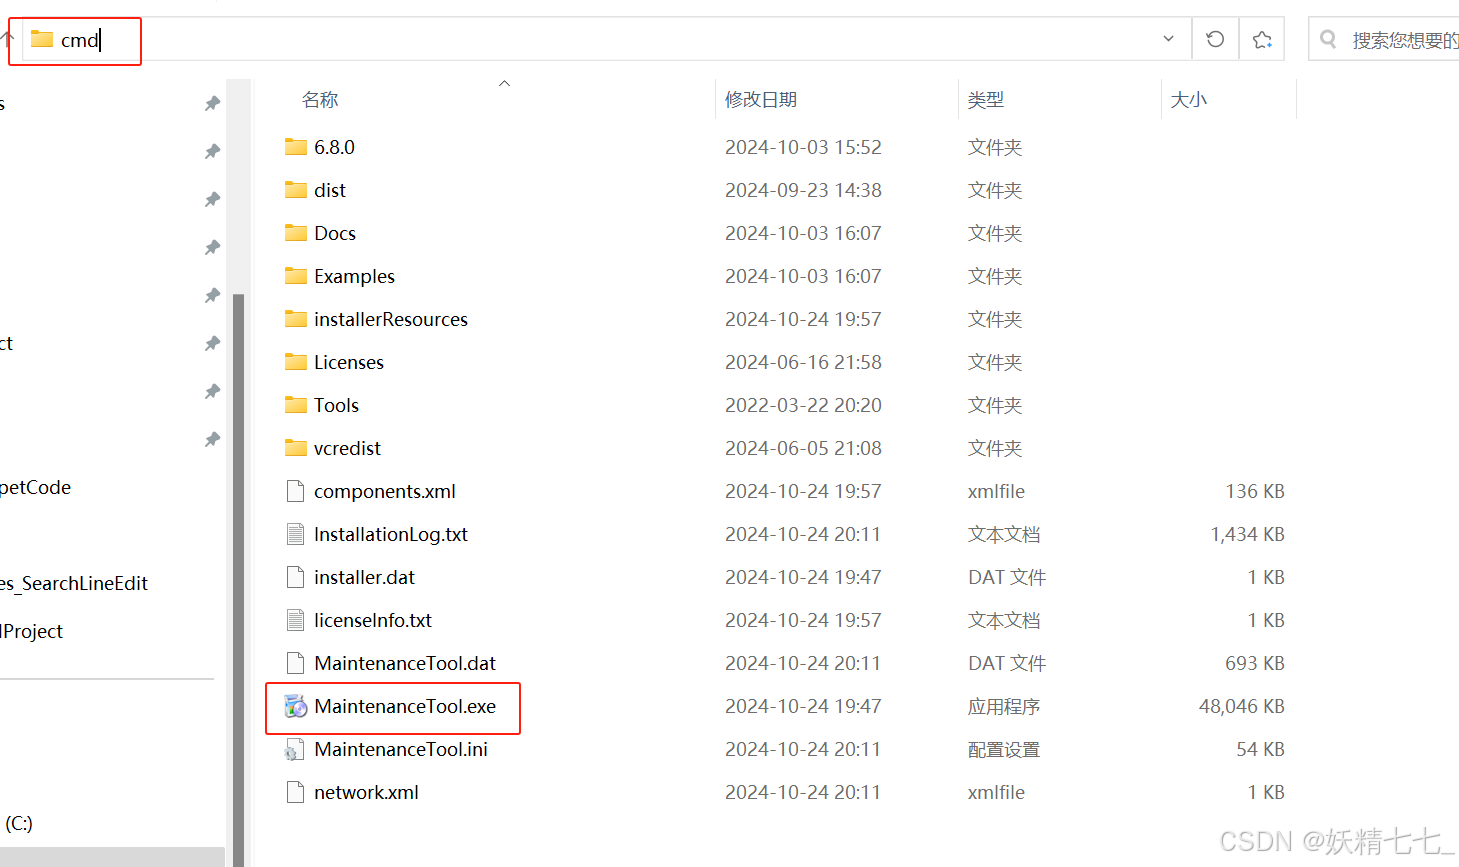The image size is (1459, 867).
Task: Sort by the 类型 column header
Action: [x=986, y=99]
